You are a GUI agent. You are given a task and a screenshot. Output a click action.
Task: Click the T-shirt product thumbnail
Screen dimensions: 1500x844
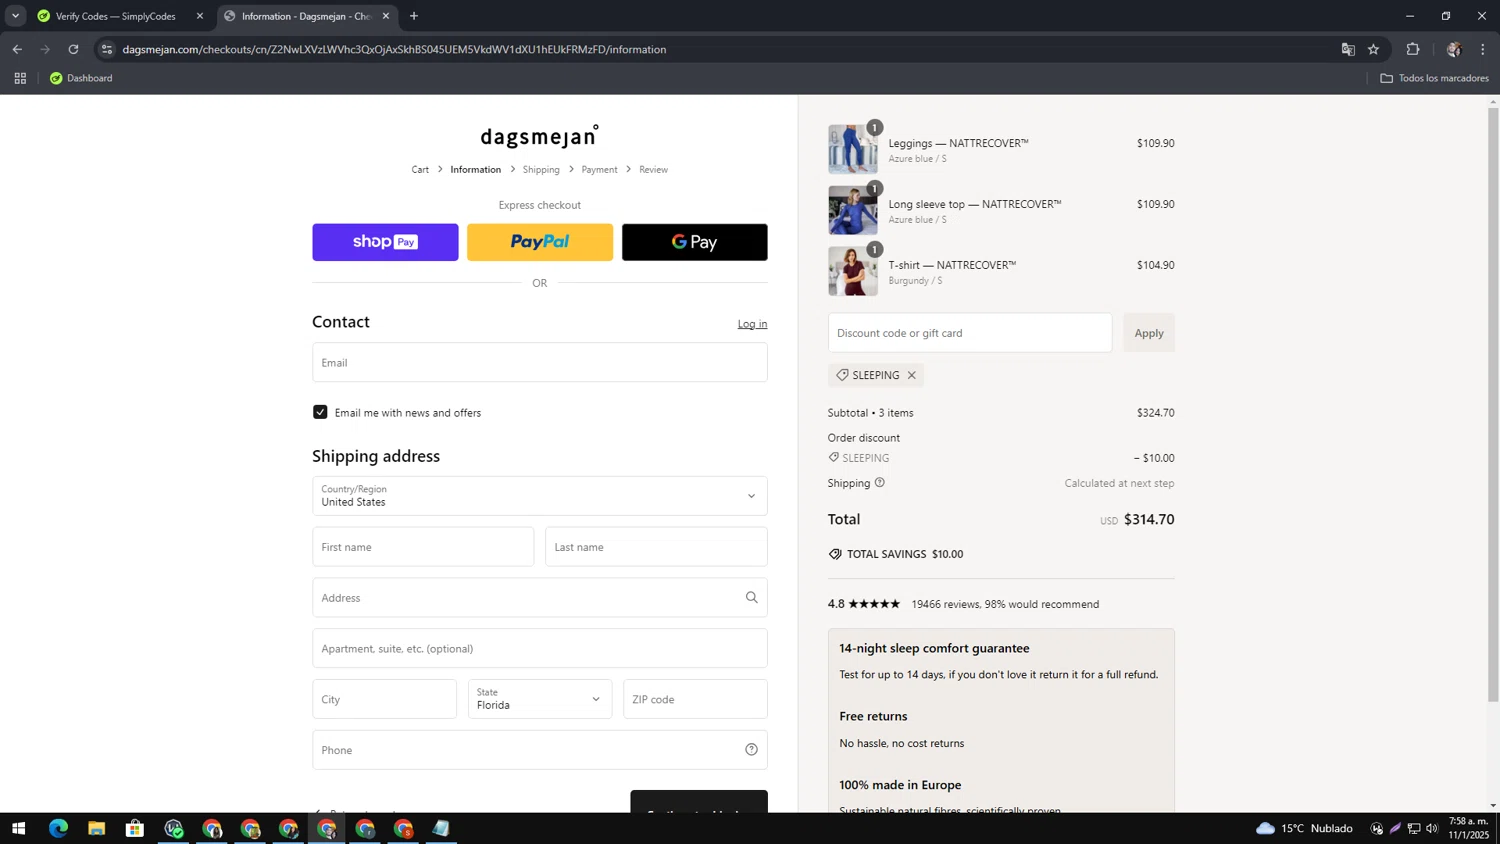(852, 271)
